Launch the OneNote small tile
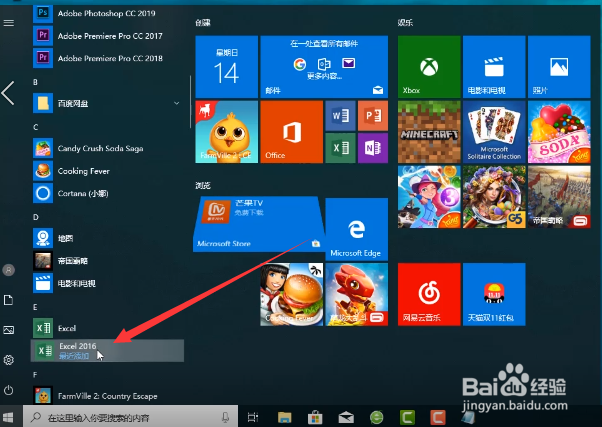The image size is (602, 427). point(373,148)
